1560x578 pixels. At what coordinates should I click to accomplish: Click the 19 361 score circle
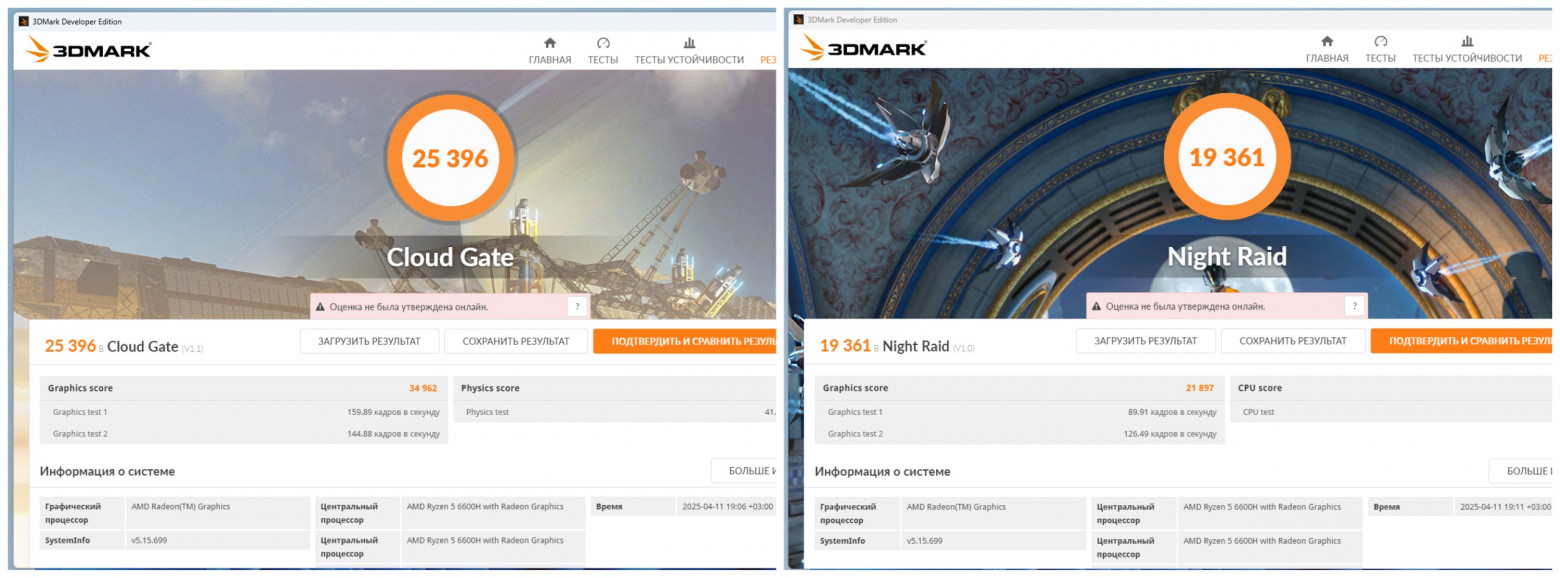[x=1227, y=157]
